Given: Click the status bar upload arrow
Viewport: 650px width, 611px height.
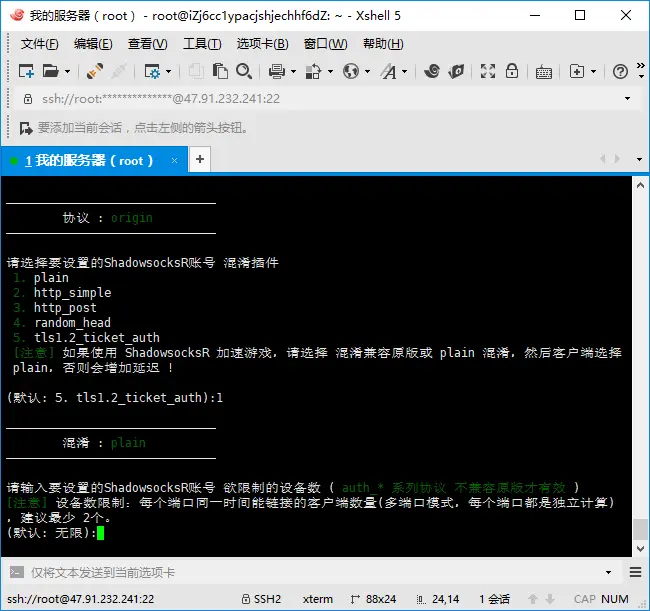Looking at the screenshot, I should [x=533, y=599].
